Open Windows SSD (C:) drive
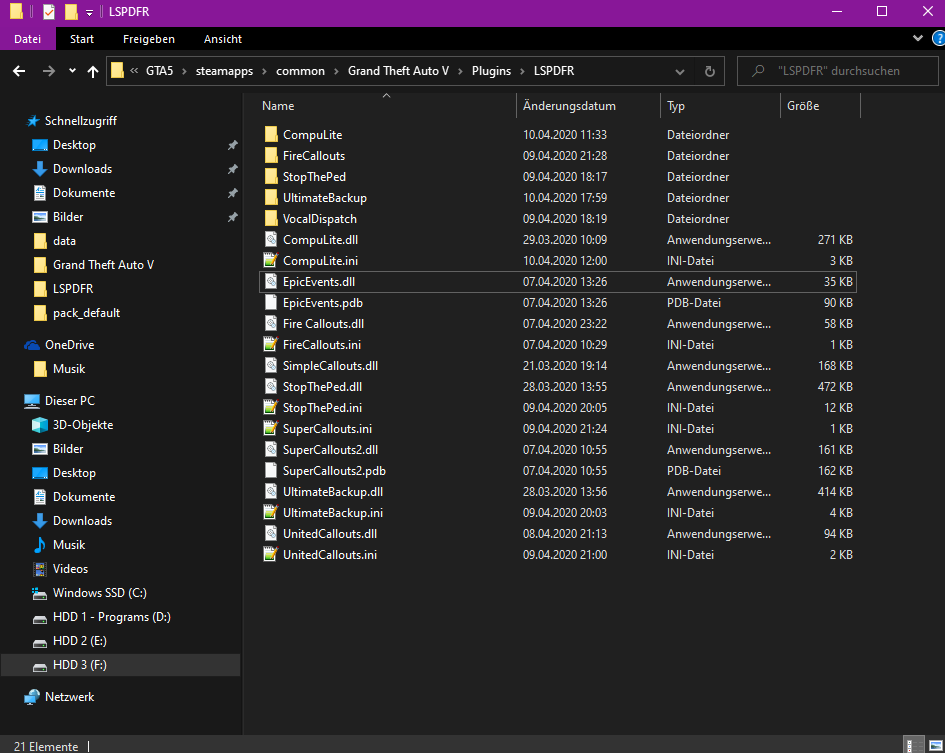 click(x=99, y=593)
